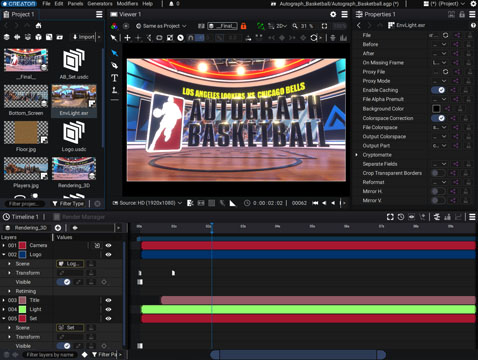Switch to Render Manager tab

click(79, 217)
